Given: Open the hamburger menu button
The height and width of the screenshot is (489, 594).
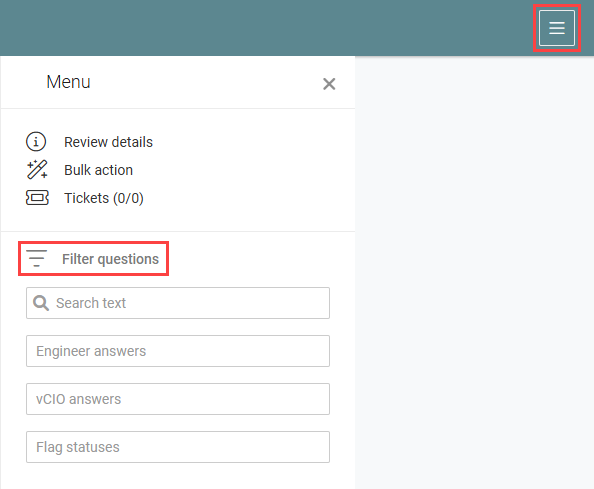Looking at the screenshot, I should [556, 28].
